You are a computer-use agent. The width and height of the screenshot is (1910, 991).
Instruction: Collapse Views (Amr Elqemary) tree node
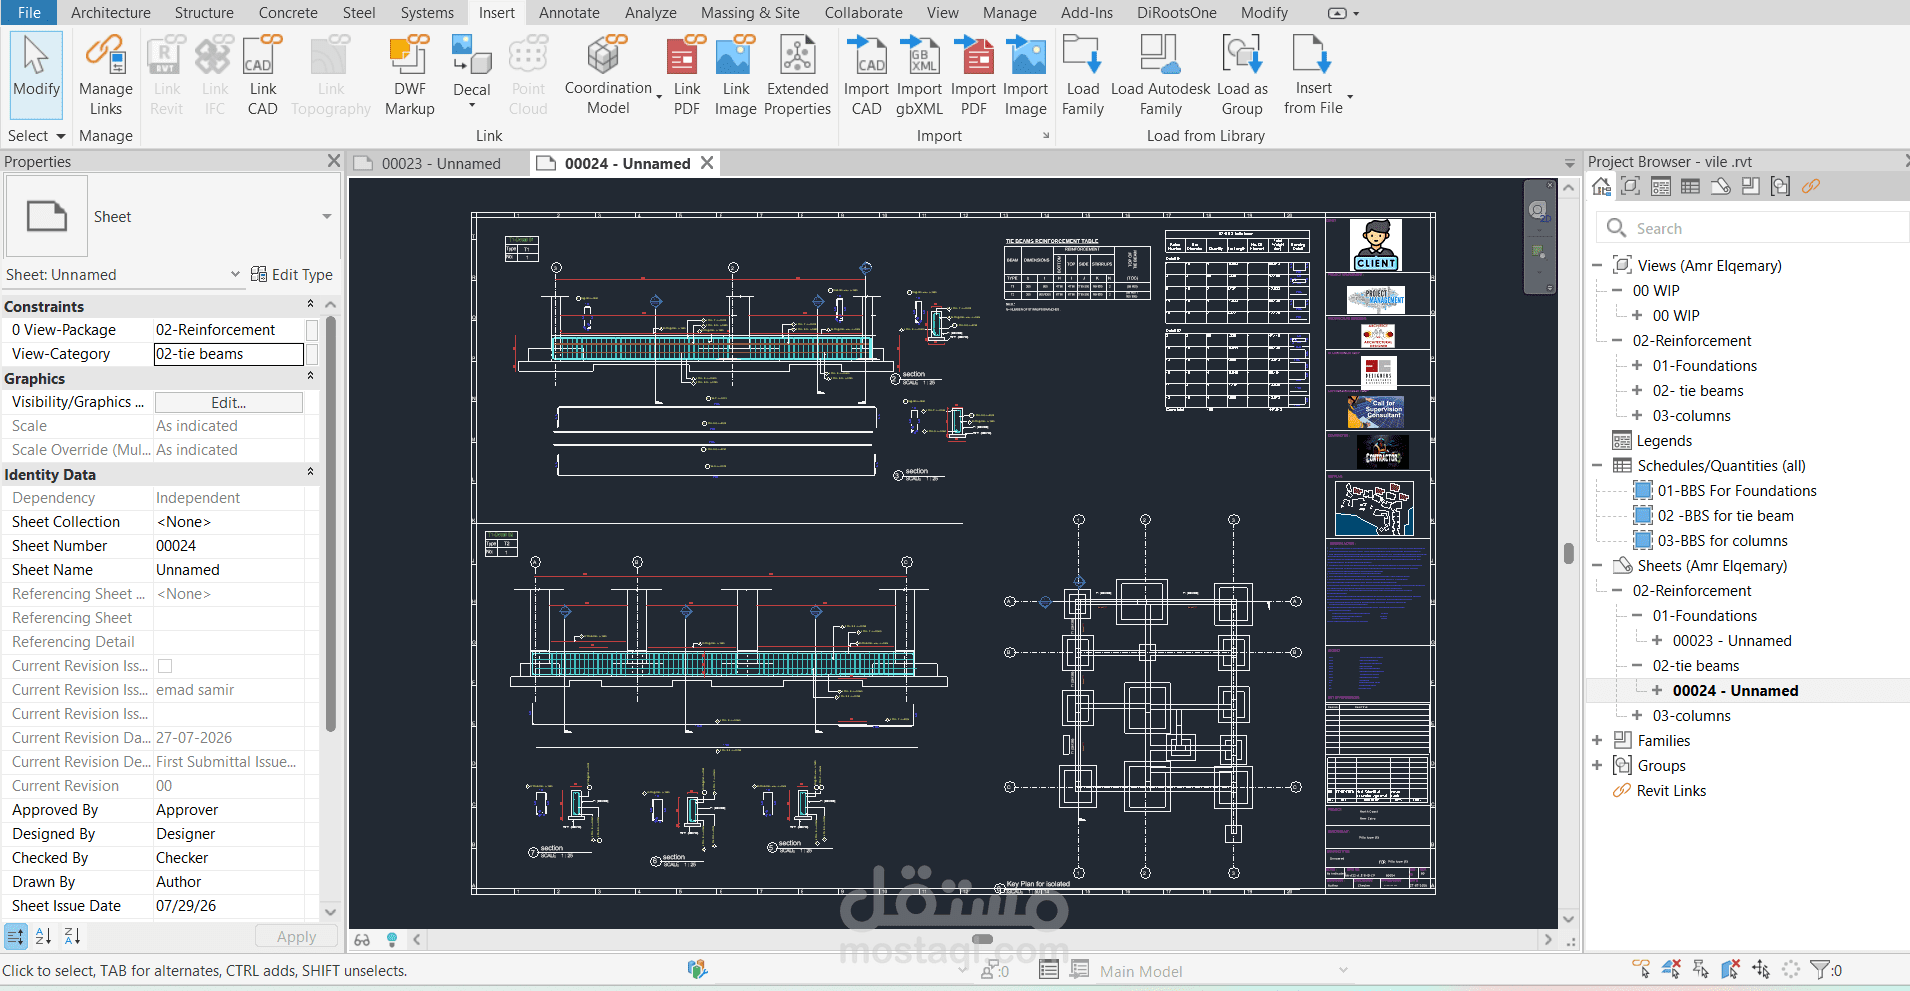click(1597, 265)
